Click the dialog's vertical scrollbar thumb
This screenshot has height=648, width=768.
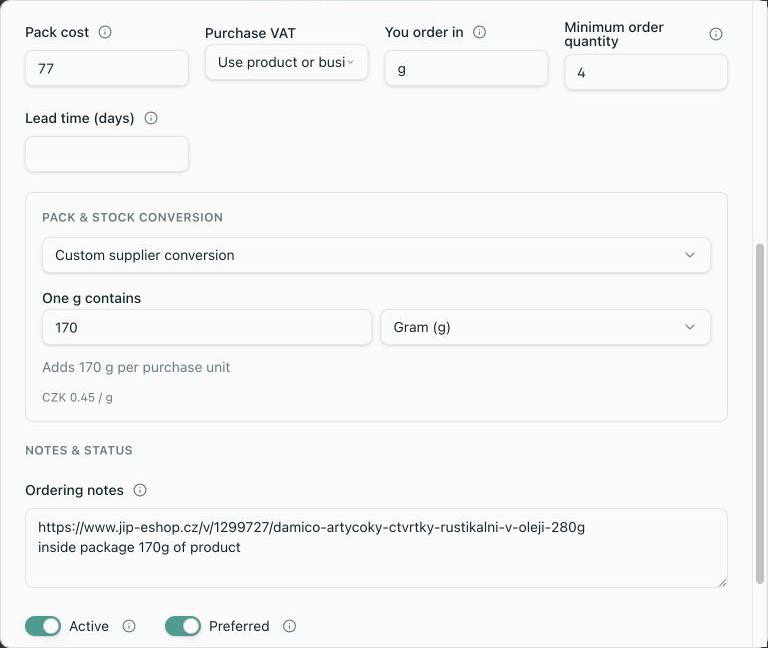(x=760, y=414)
